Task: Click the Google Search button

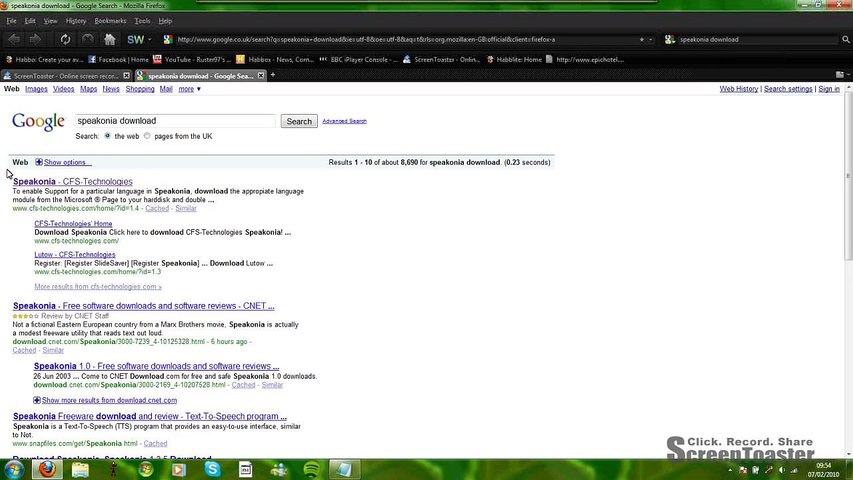Action: (x=299, y=121)
